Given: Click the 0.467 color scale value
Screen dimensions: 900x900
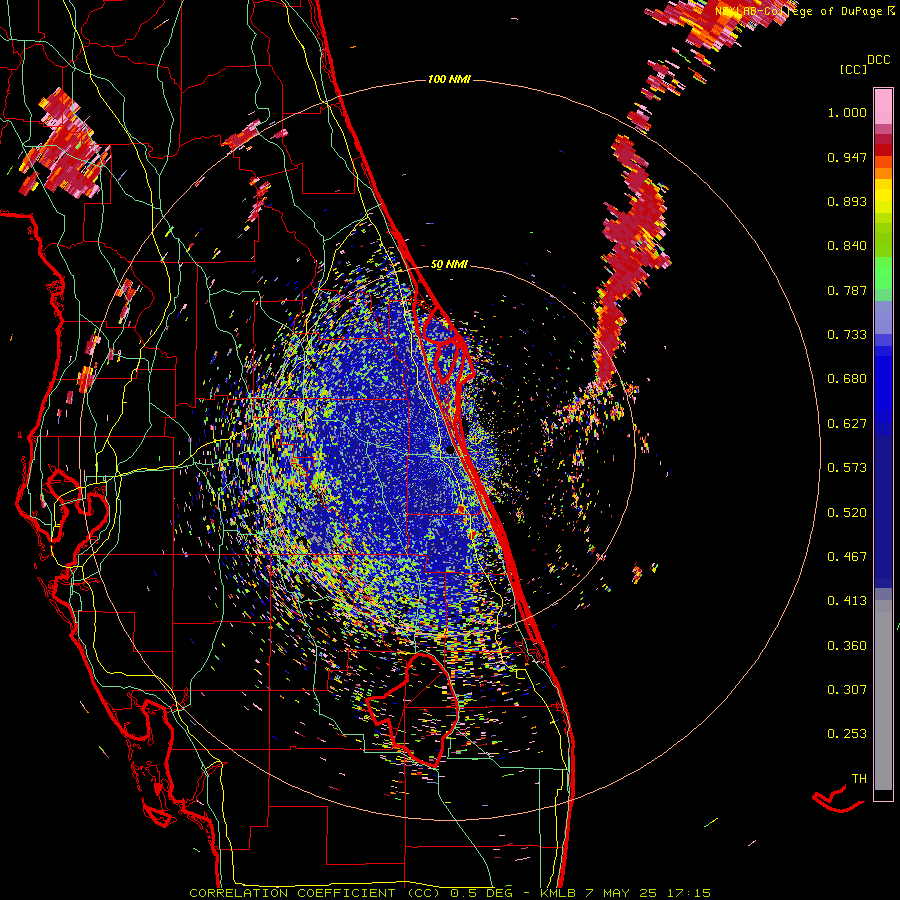Looking at the screenshot, I should [847, 557].
